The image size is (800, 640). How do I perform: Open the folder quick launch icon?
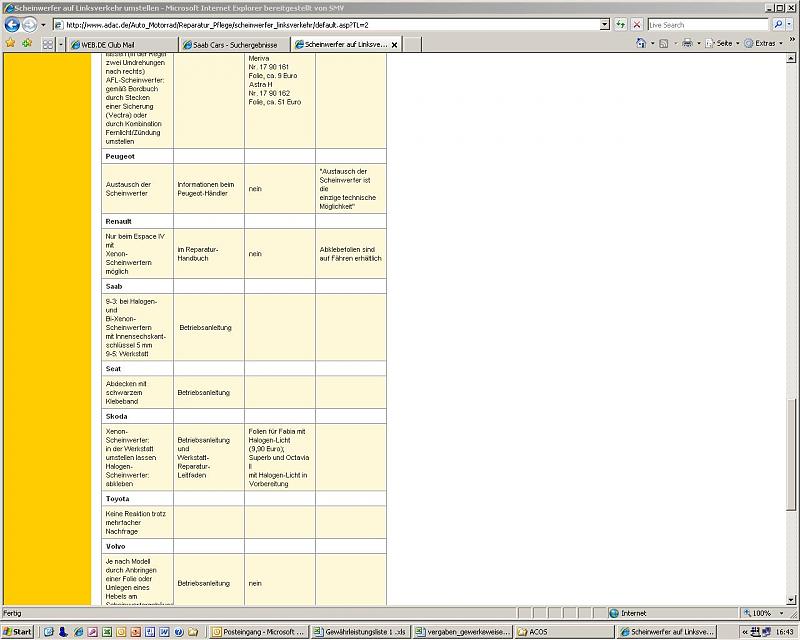[193, 632]
